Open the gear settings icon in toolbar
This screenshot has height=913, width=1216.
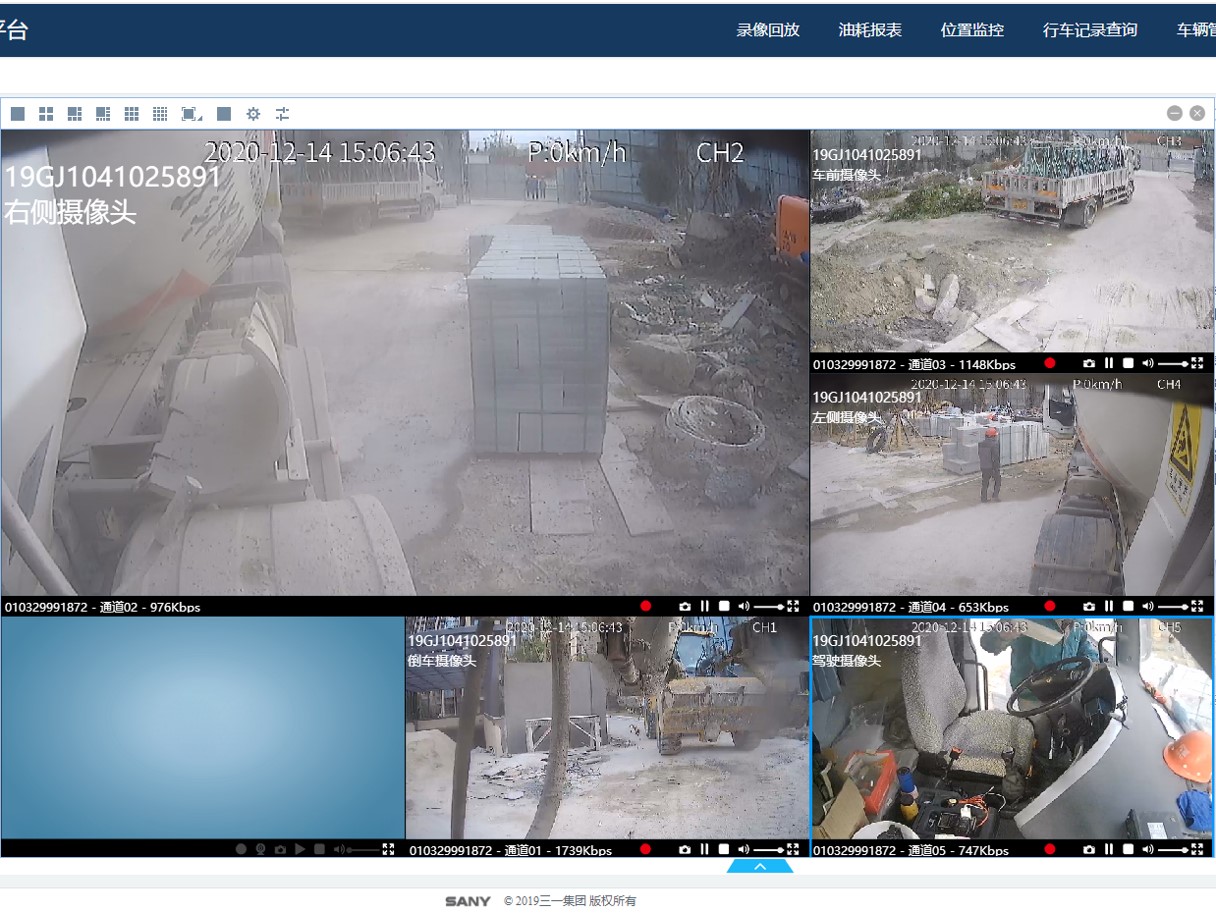[253, 114]
